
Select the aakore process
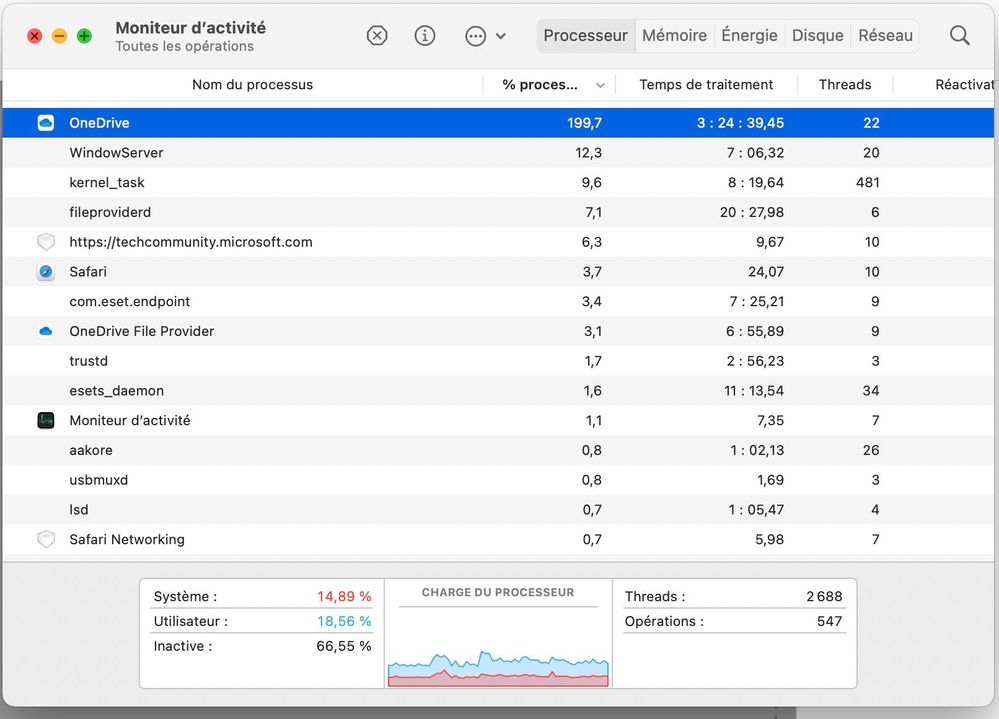click(x=91, y=450)
